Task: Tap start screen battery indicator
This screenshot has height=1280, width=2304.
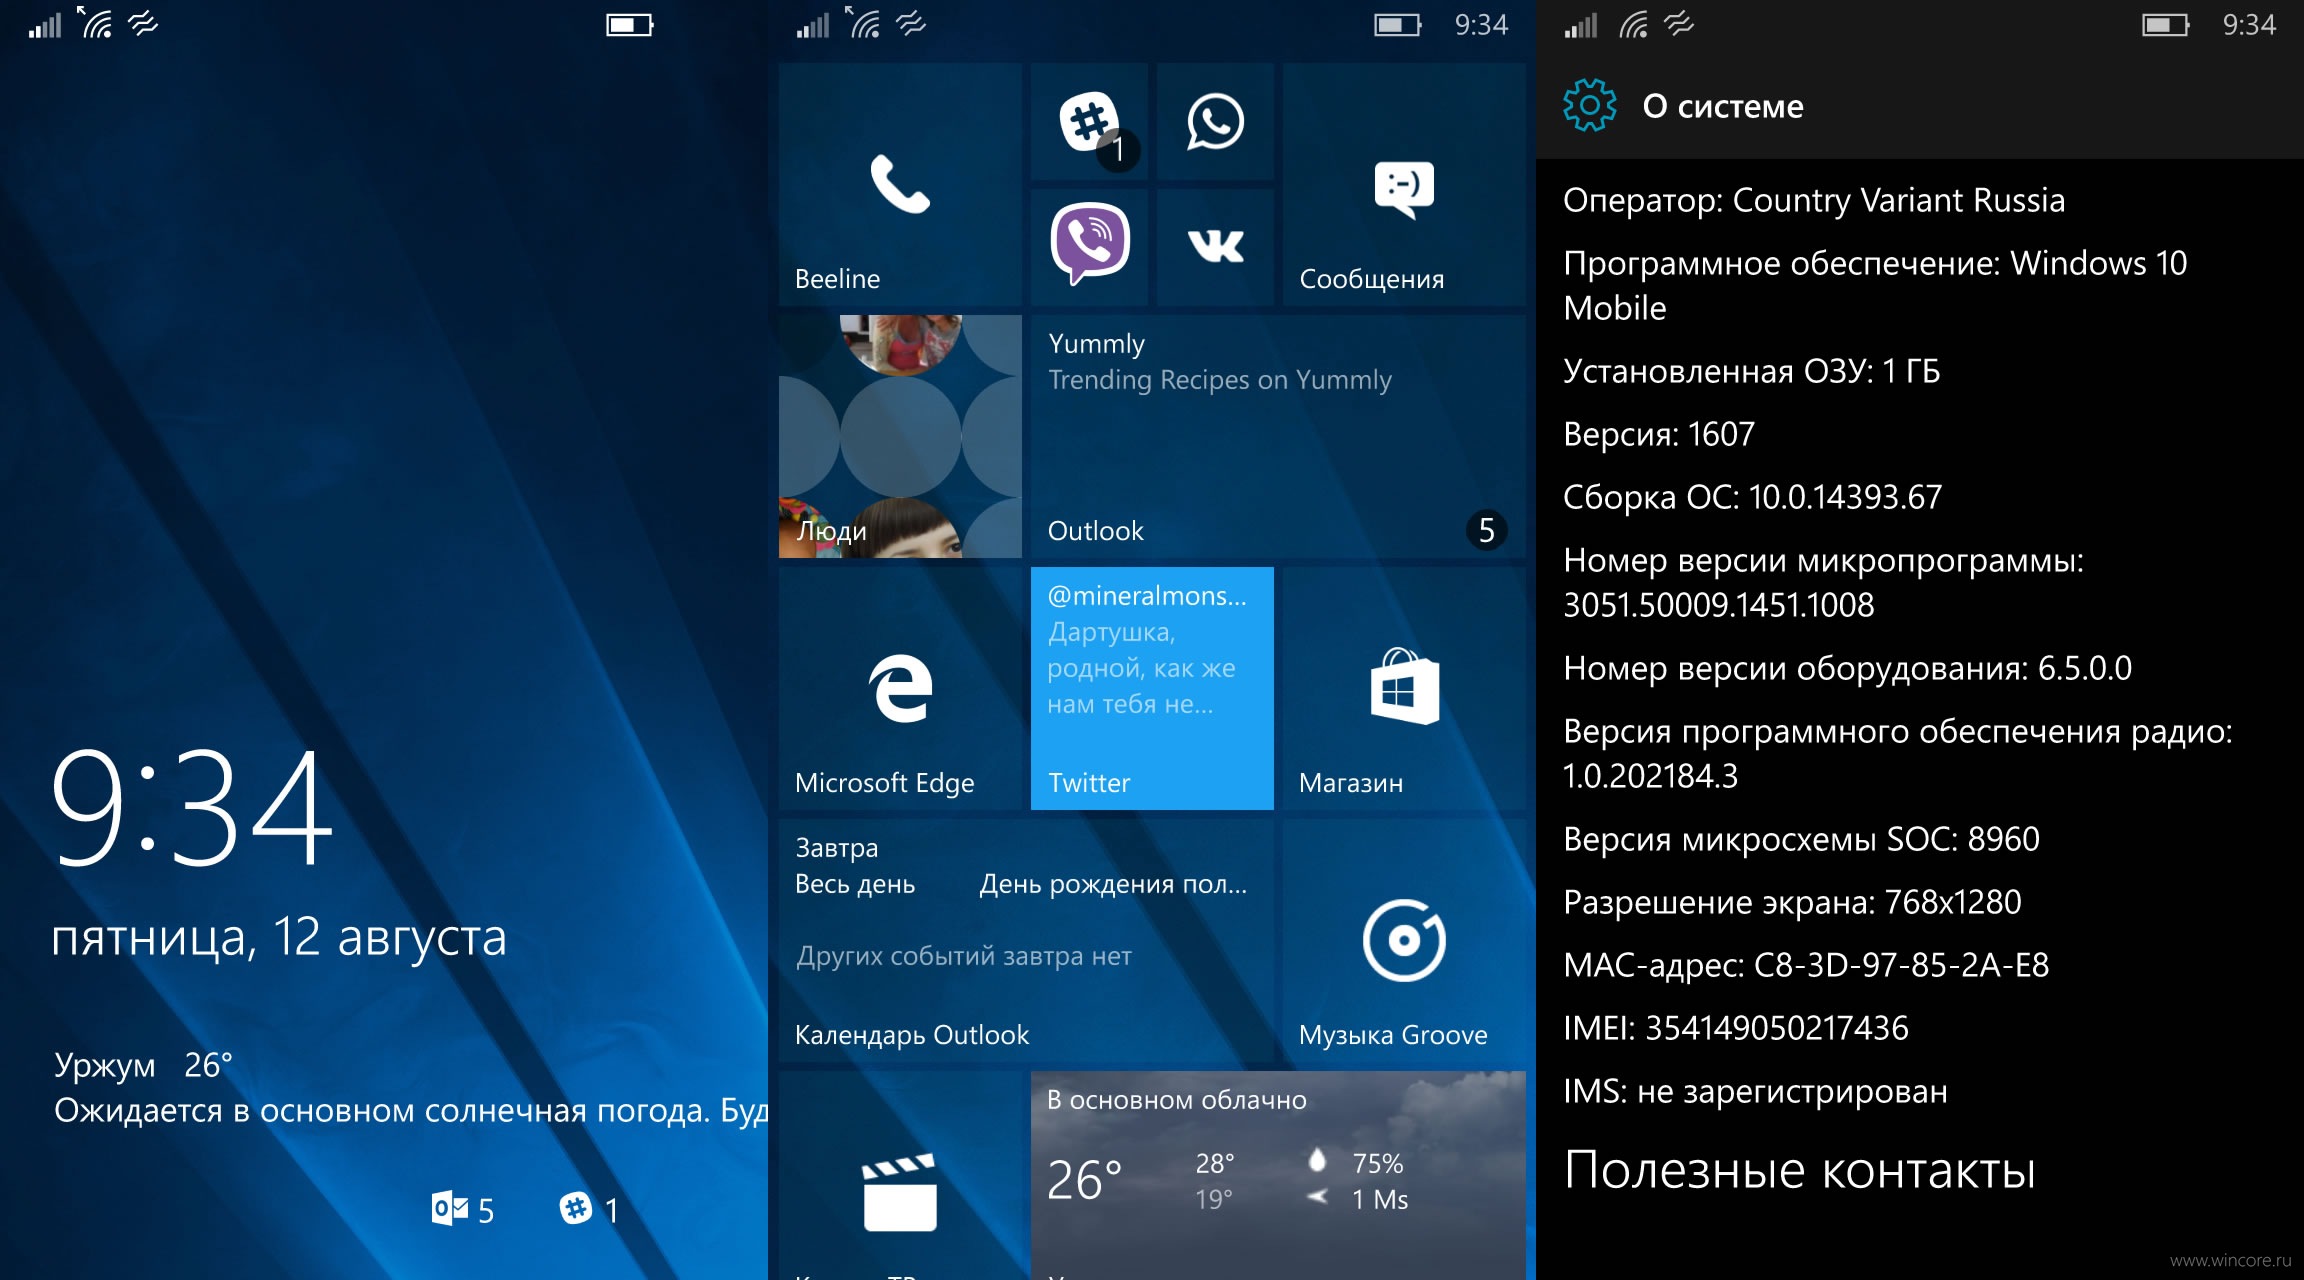Action: click(x=1398, y=25)
